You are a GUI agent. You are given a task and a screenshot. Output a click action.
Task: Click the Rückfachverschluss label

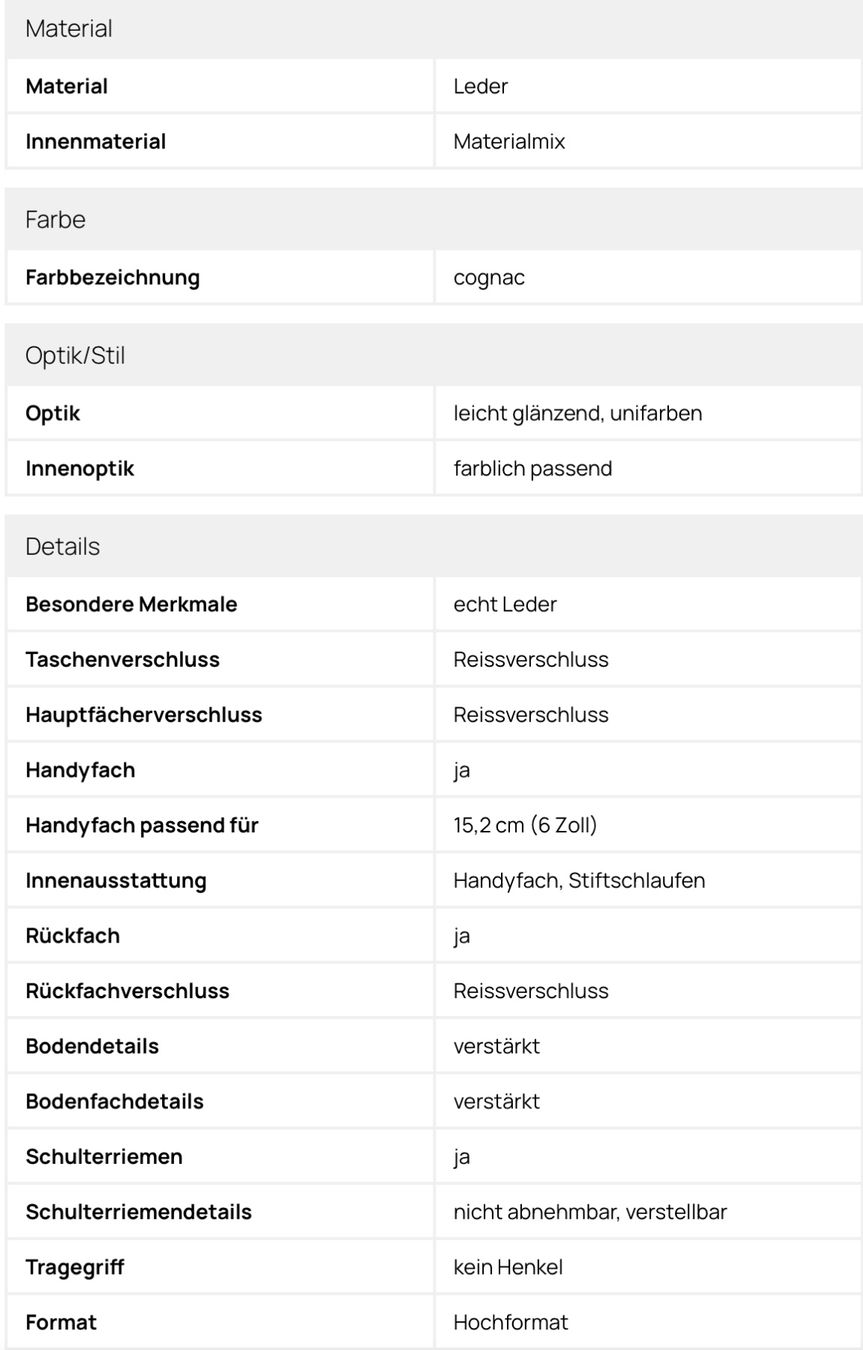(x=128, y=990)
